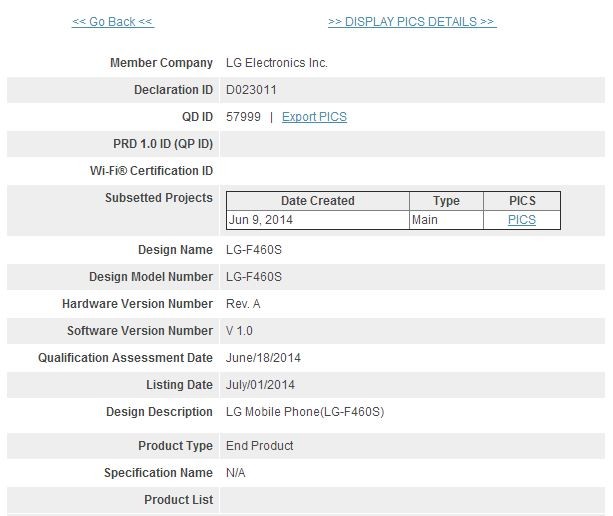Click the Go Back link
The width and height of the screenshot is (613, 516).
click(x=113, y=22)
